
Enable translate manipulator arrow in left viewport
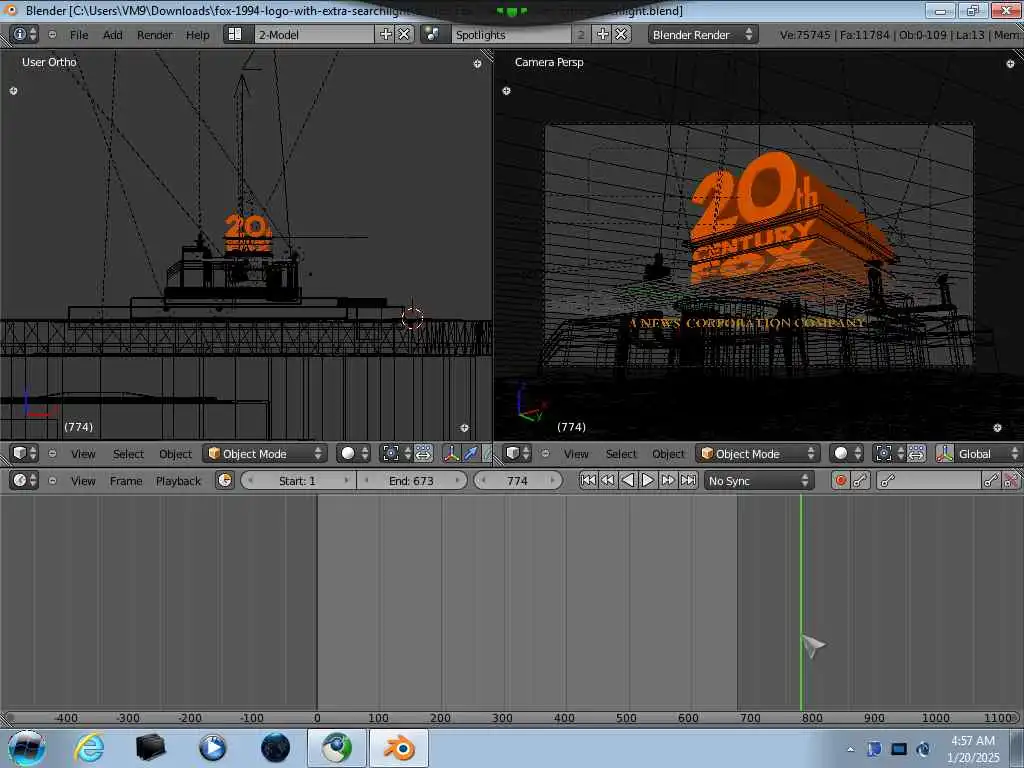pos(470,453)
